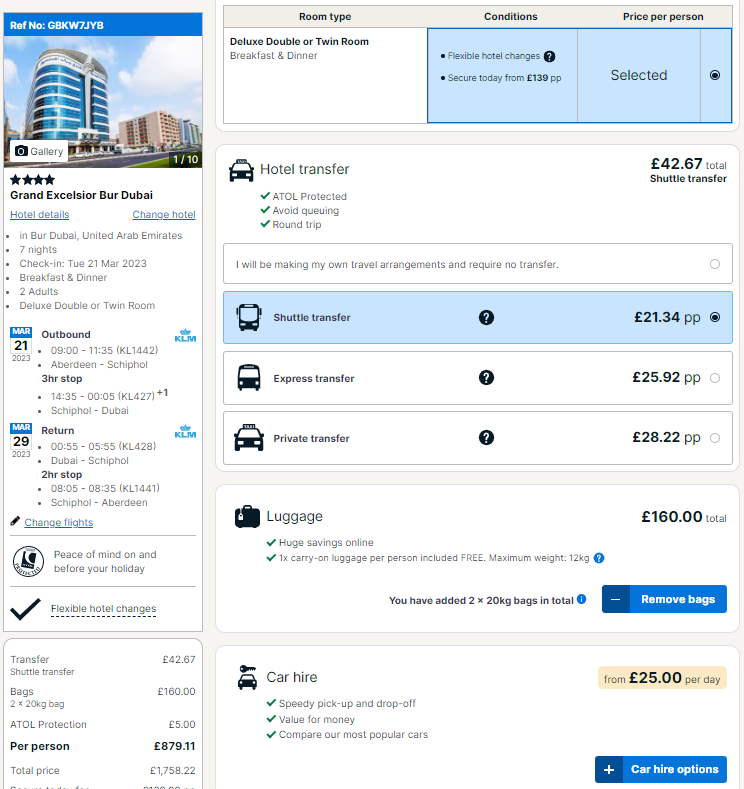Select Shuttle transfer radio button

pyautogui.click(x=714, y=318)
